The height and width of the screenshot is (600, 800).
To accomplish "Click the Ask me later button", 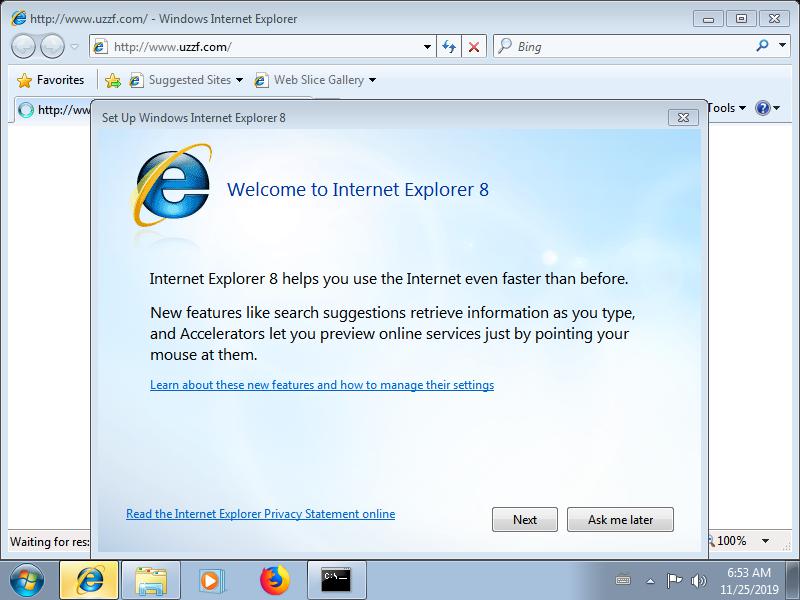I will [620, 519].
